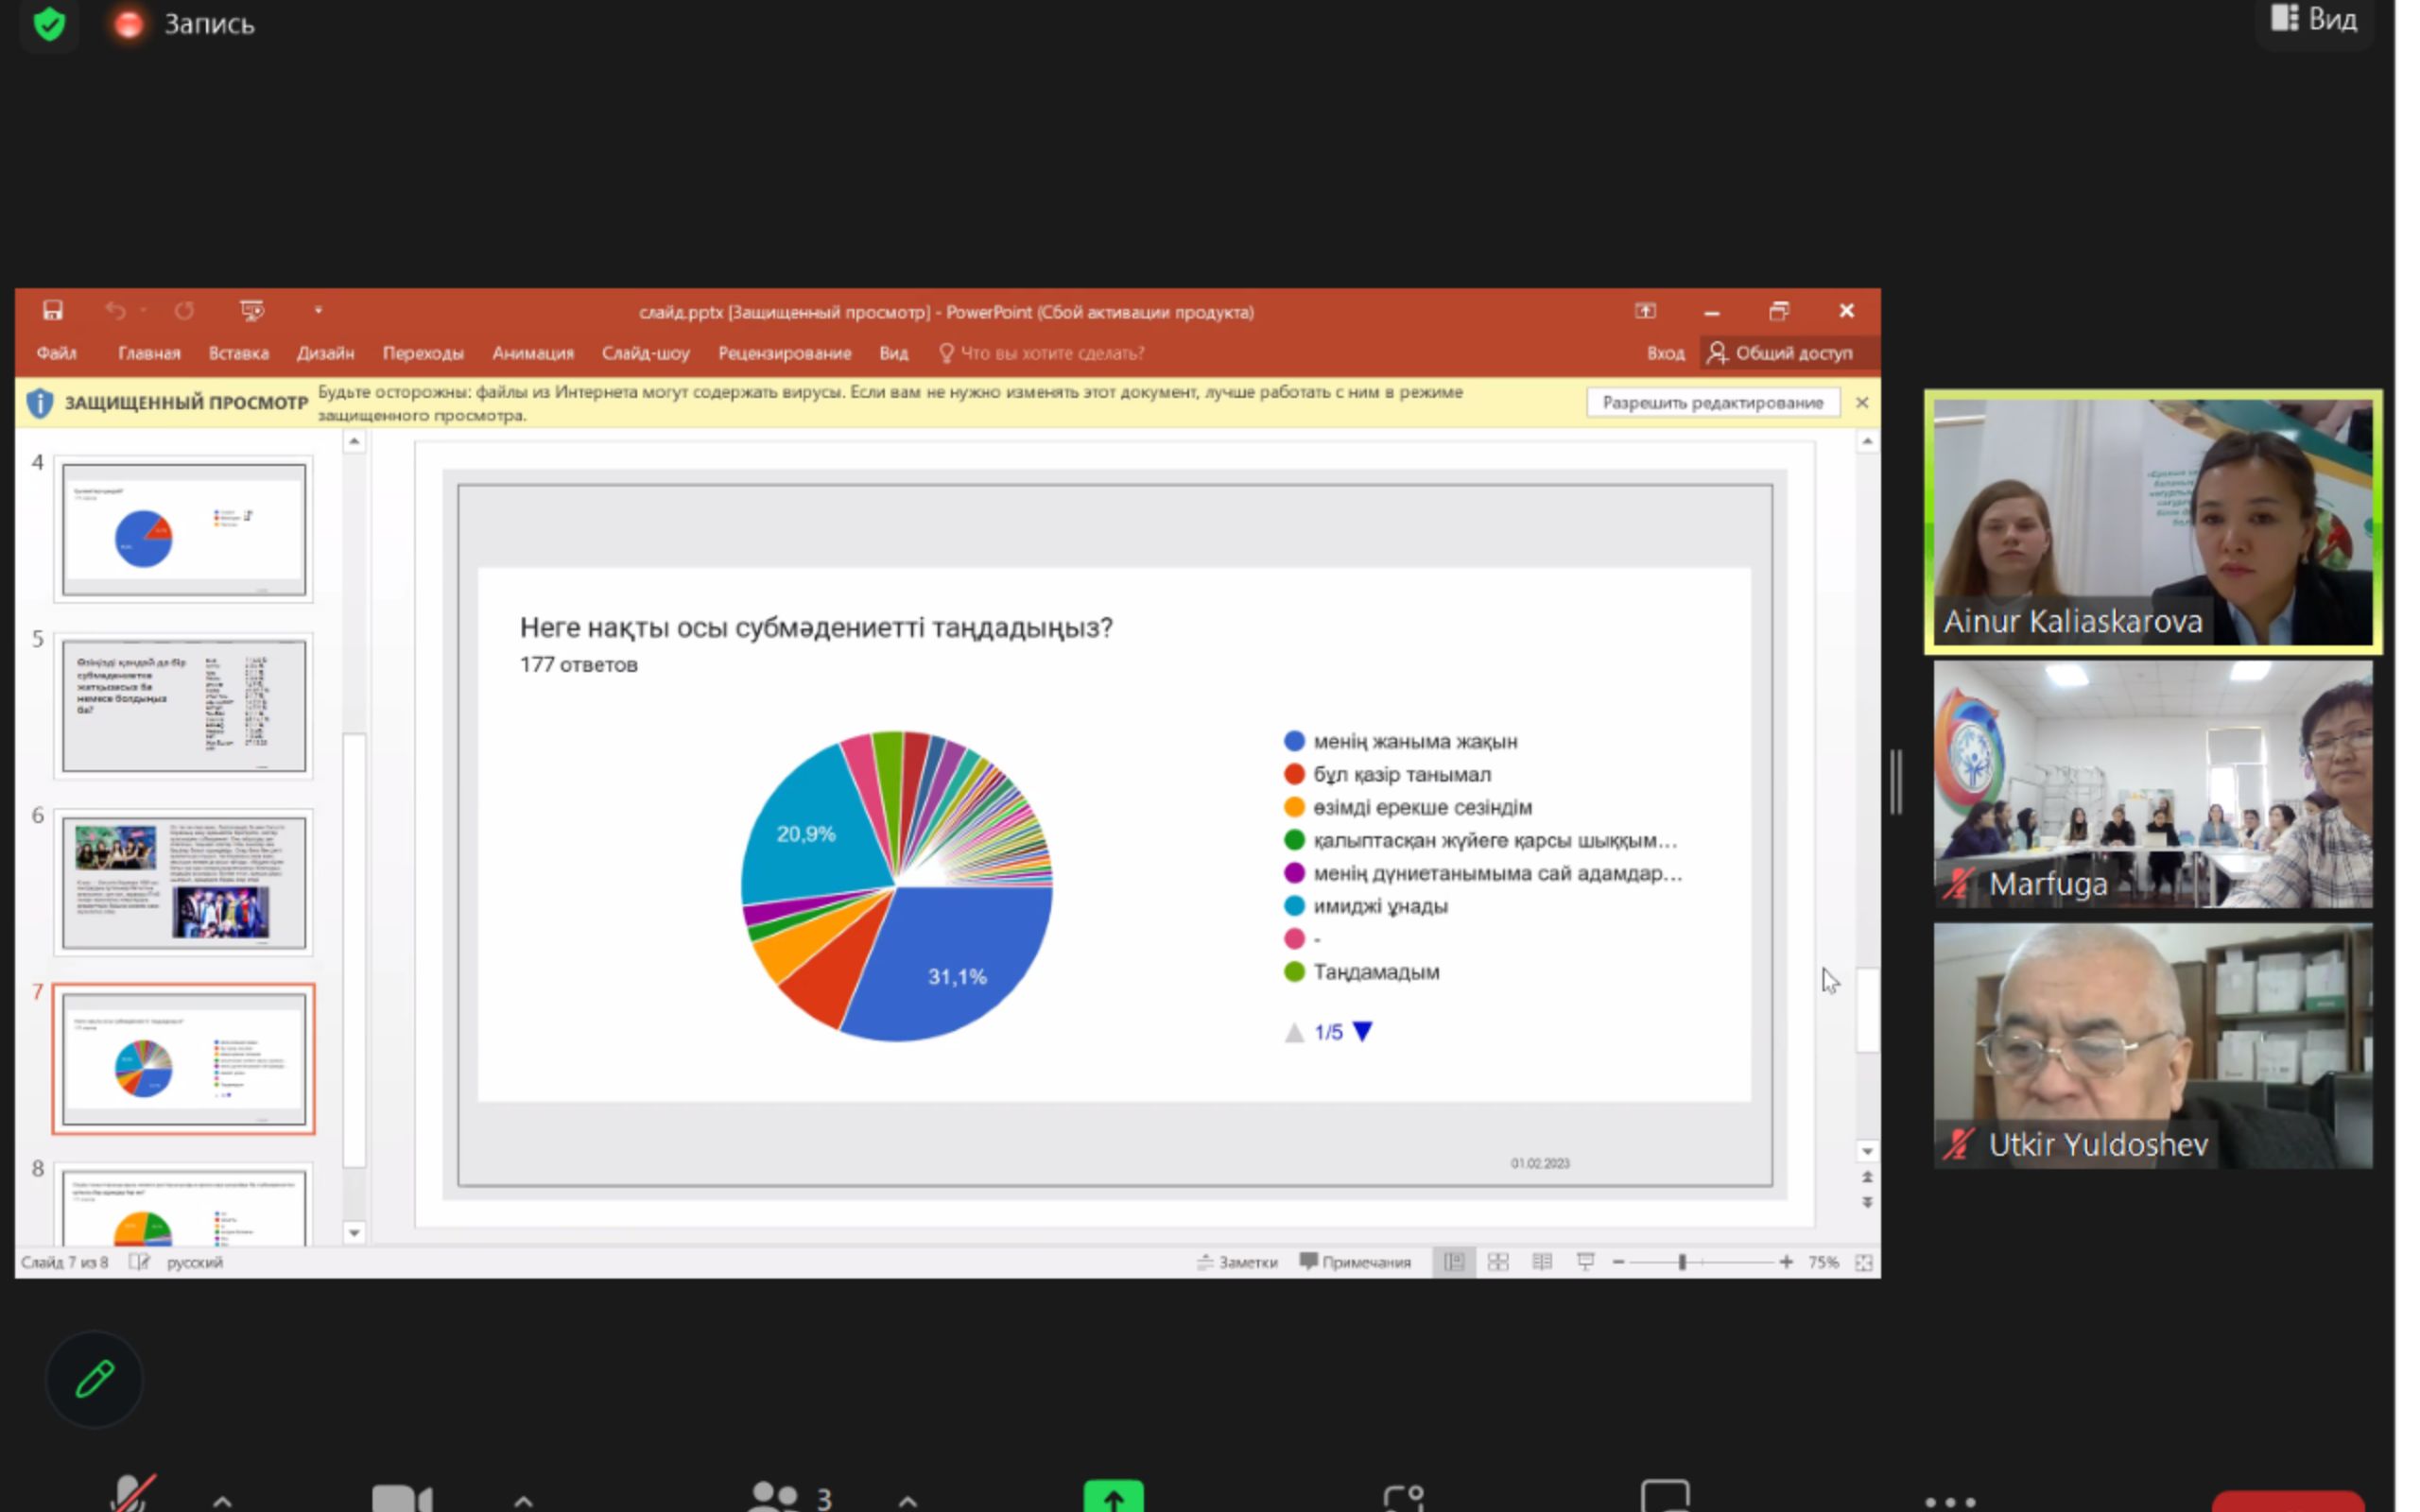This screenshot has width=2420, height=1512.
Task: Toggle the Заметки notes pane
Action: [x=1237, y=1262]
